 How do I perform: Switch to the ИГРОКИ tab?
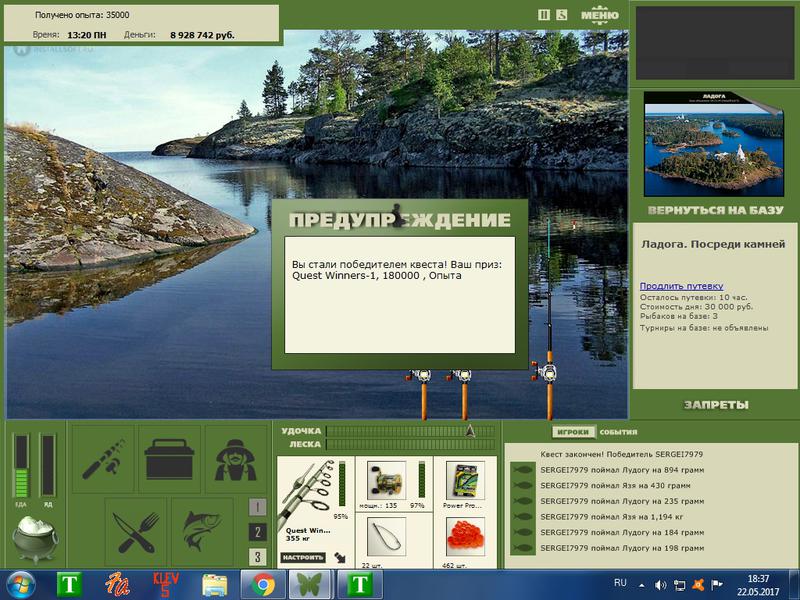click(x=573, y=432)
